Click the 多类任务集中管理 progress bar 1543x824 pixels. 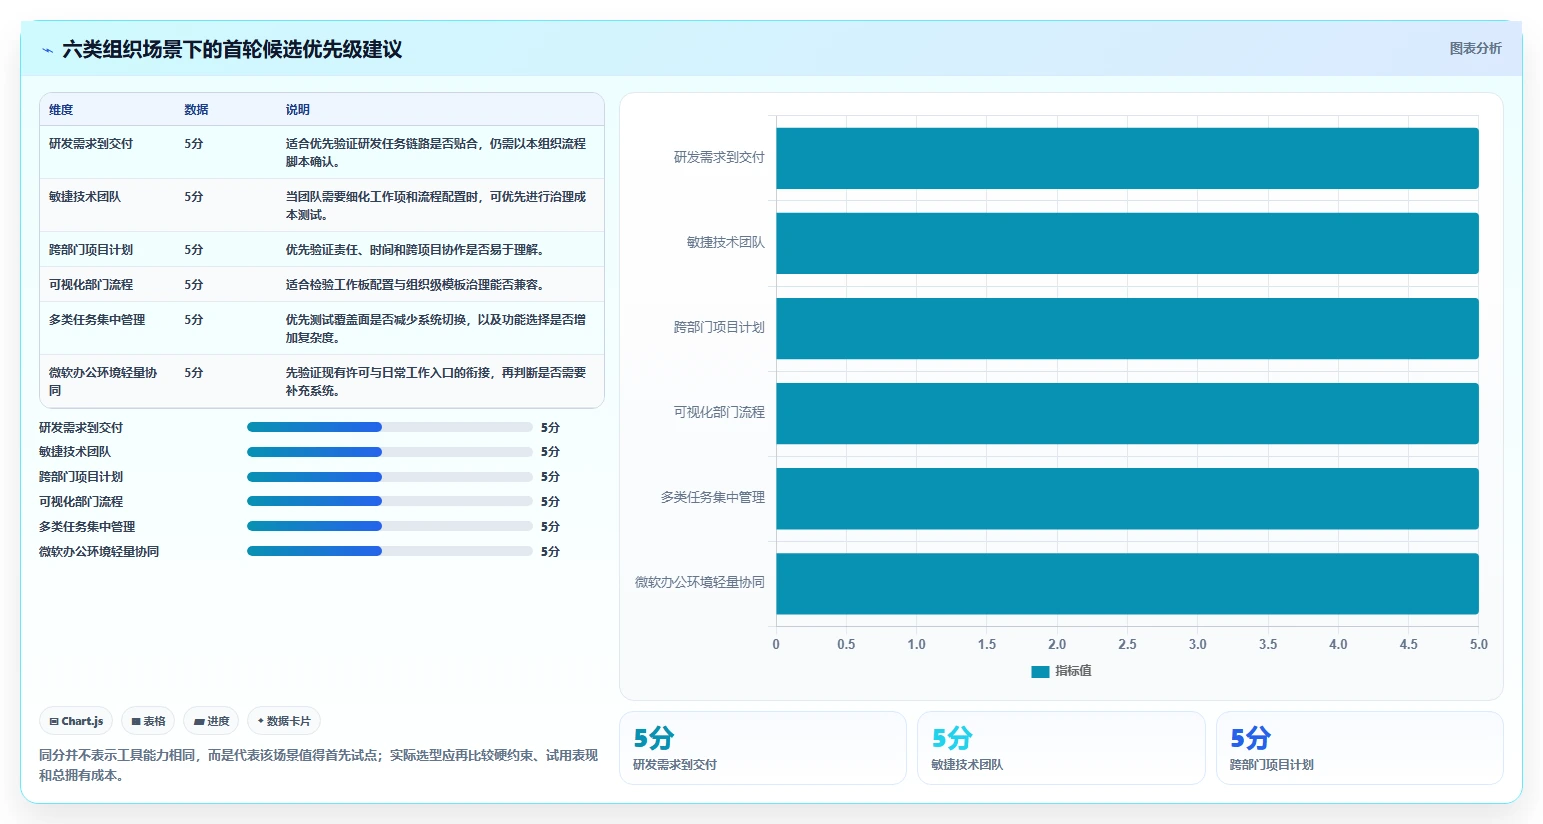click(390, 526)
